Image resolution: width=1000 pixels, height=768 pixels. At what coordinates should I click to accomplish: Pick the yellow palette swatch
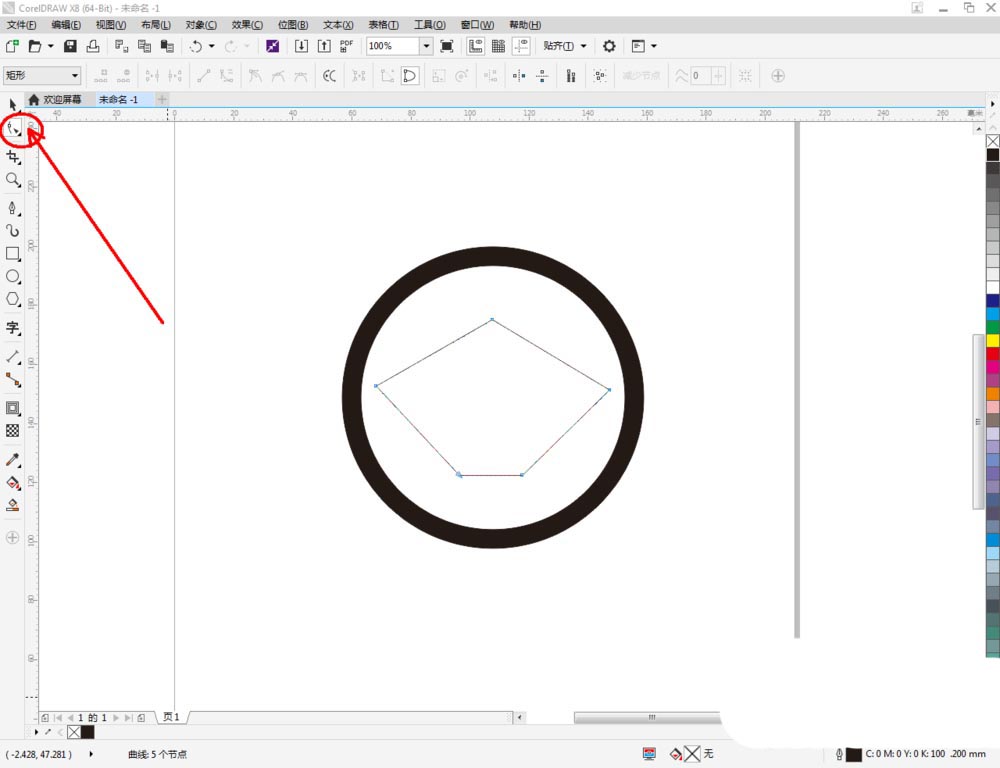(993, 340)
